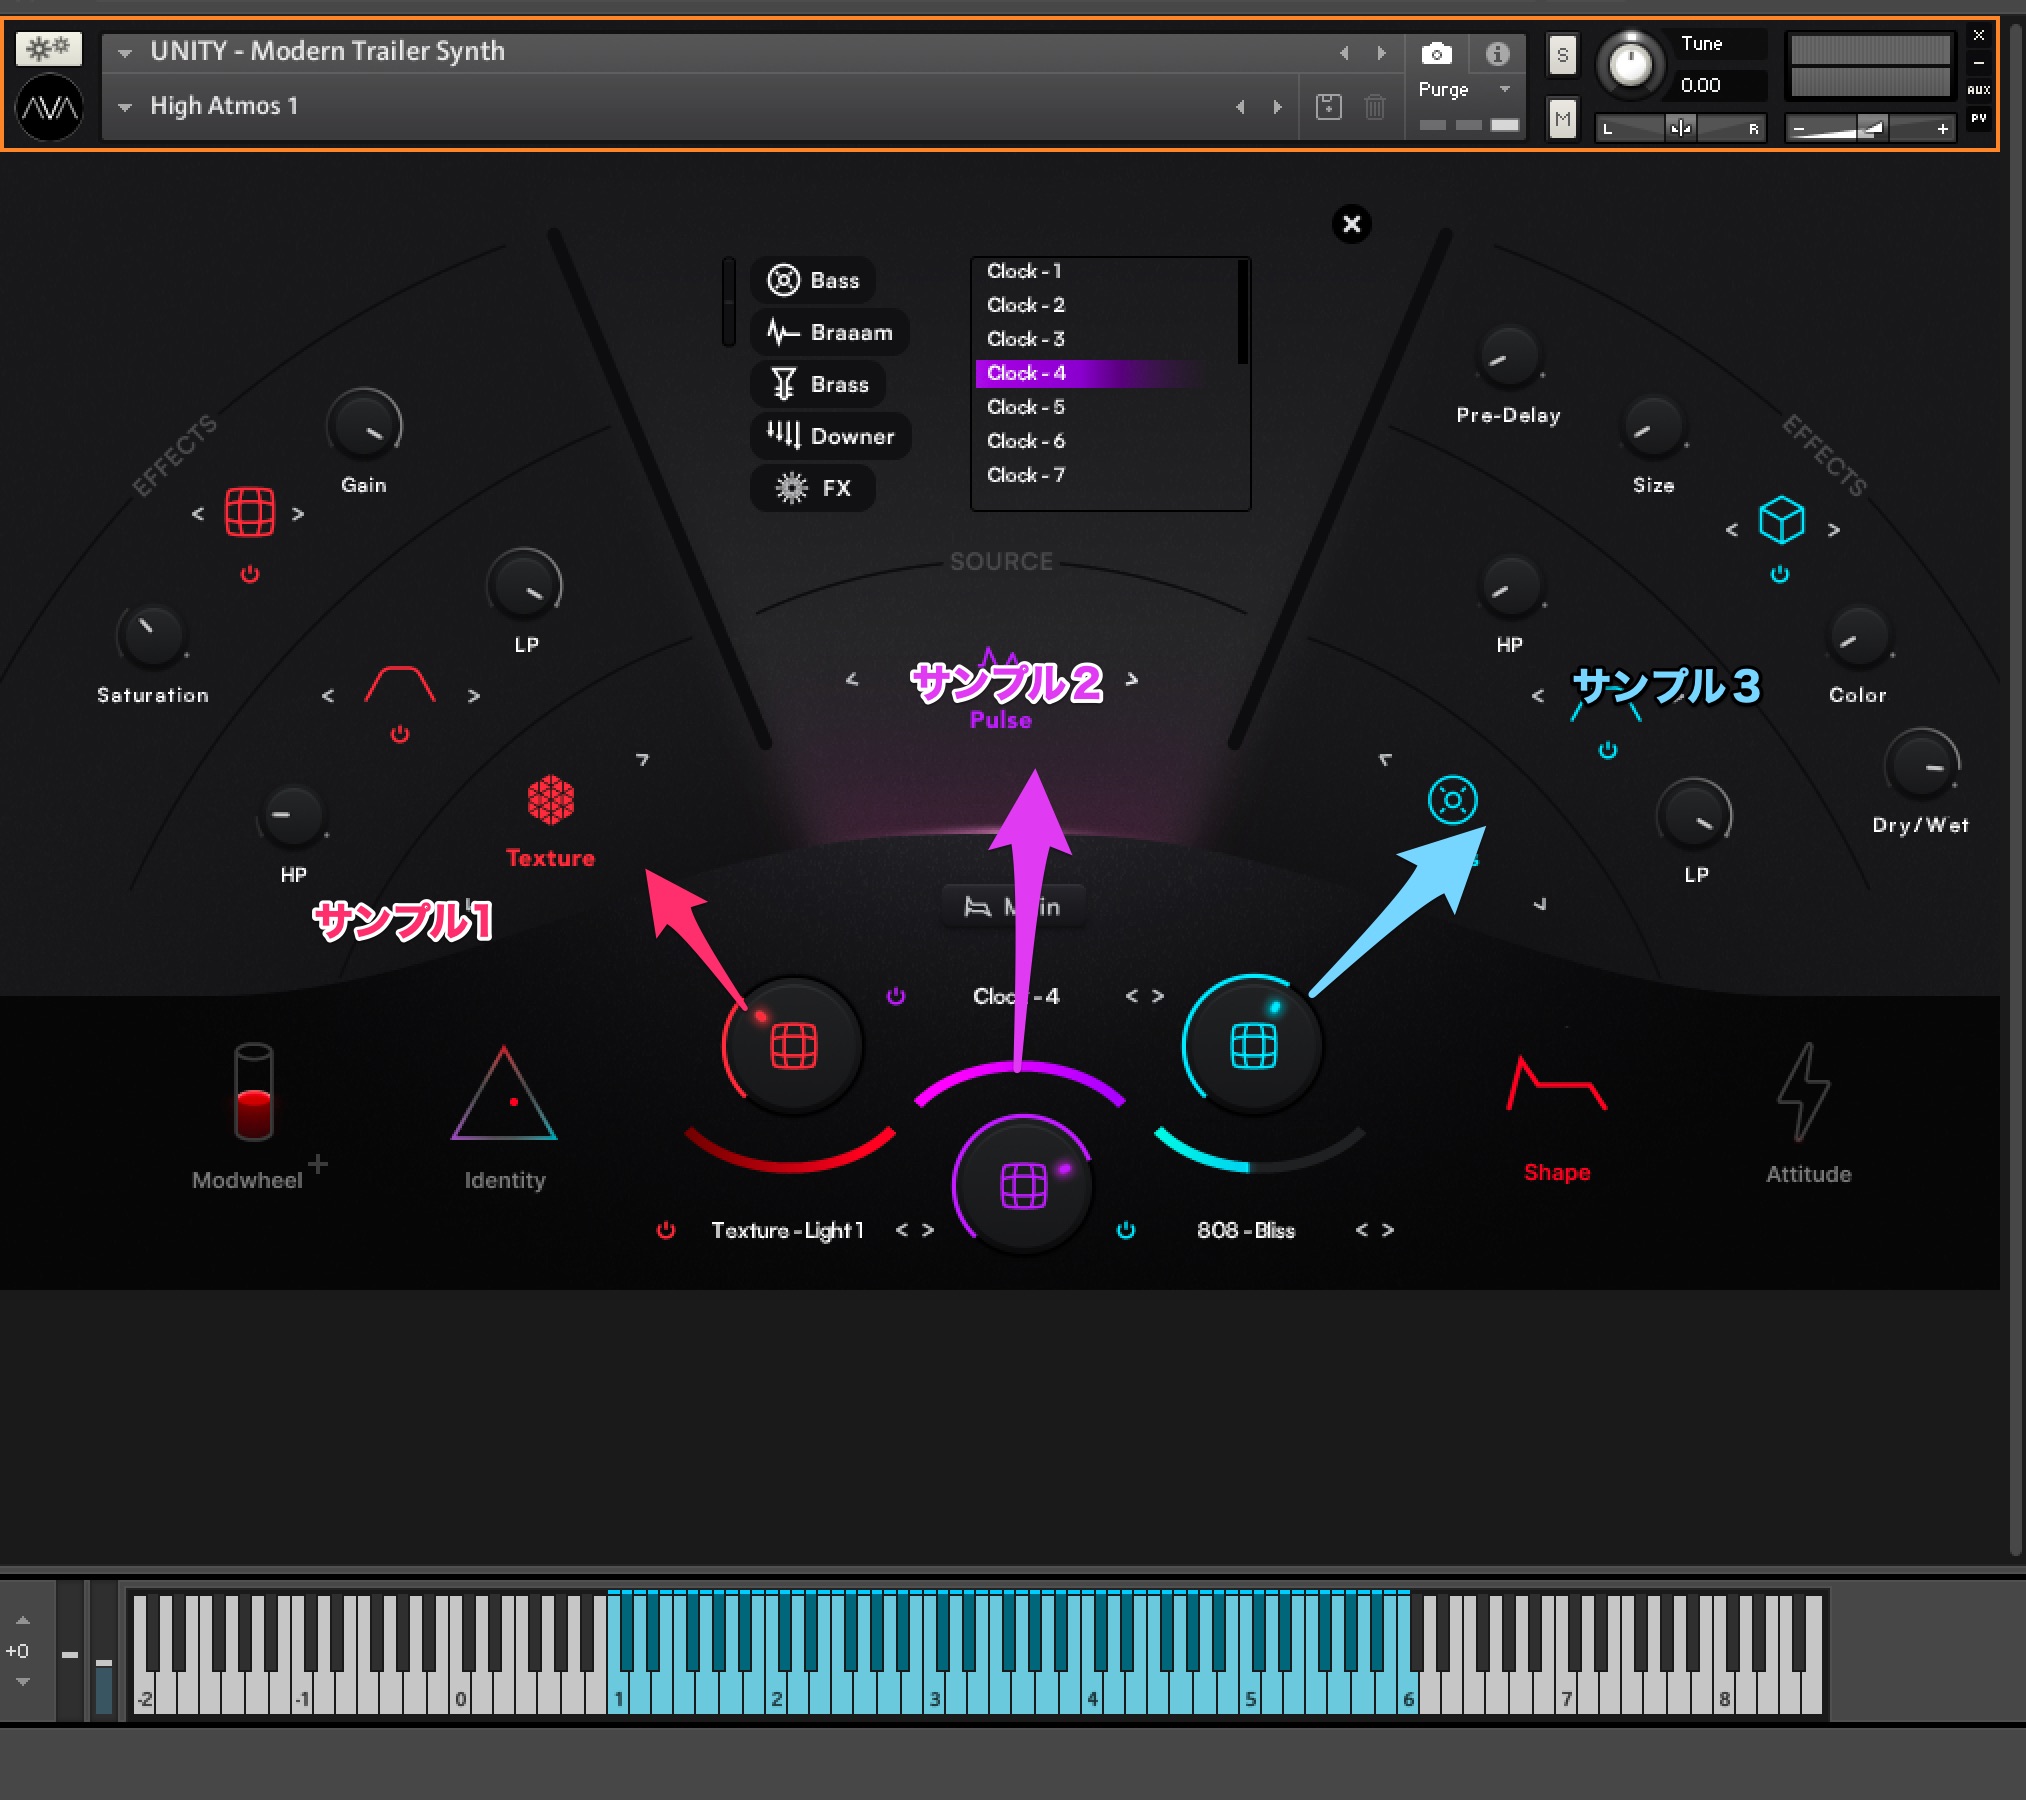The height and width of the screenshot is (1800, 2026).
Task: Click the camera snapshot icon
Action: point(1436,53)
